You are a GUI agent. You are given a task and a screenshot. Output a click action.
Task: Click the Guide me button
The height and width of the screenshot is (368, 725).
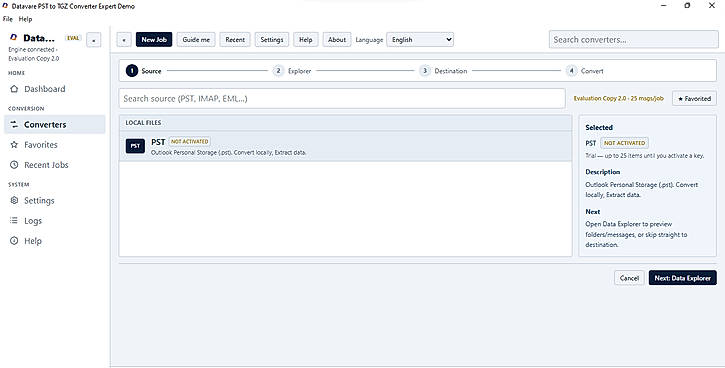(x=196, y=40)
